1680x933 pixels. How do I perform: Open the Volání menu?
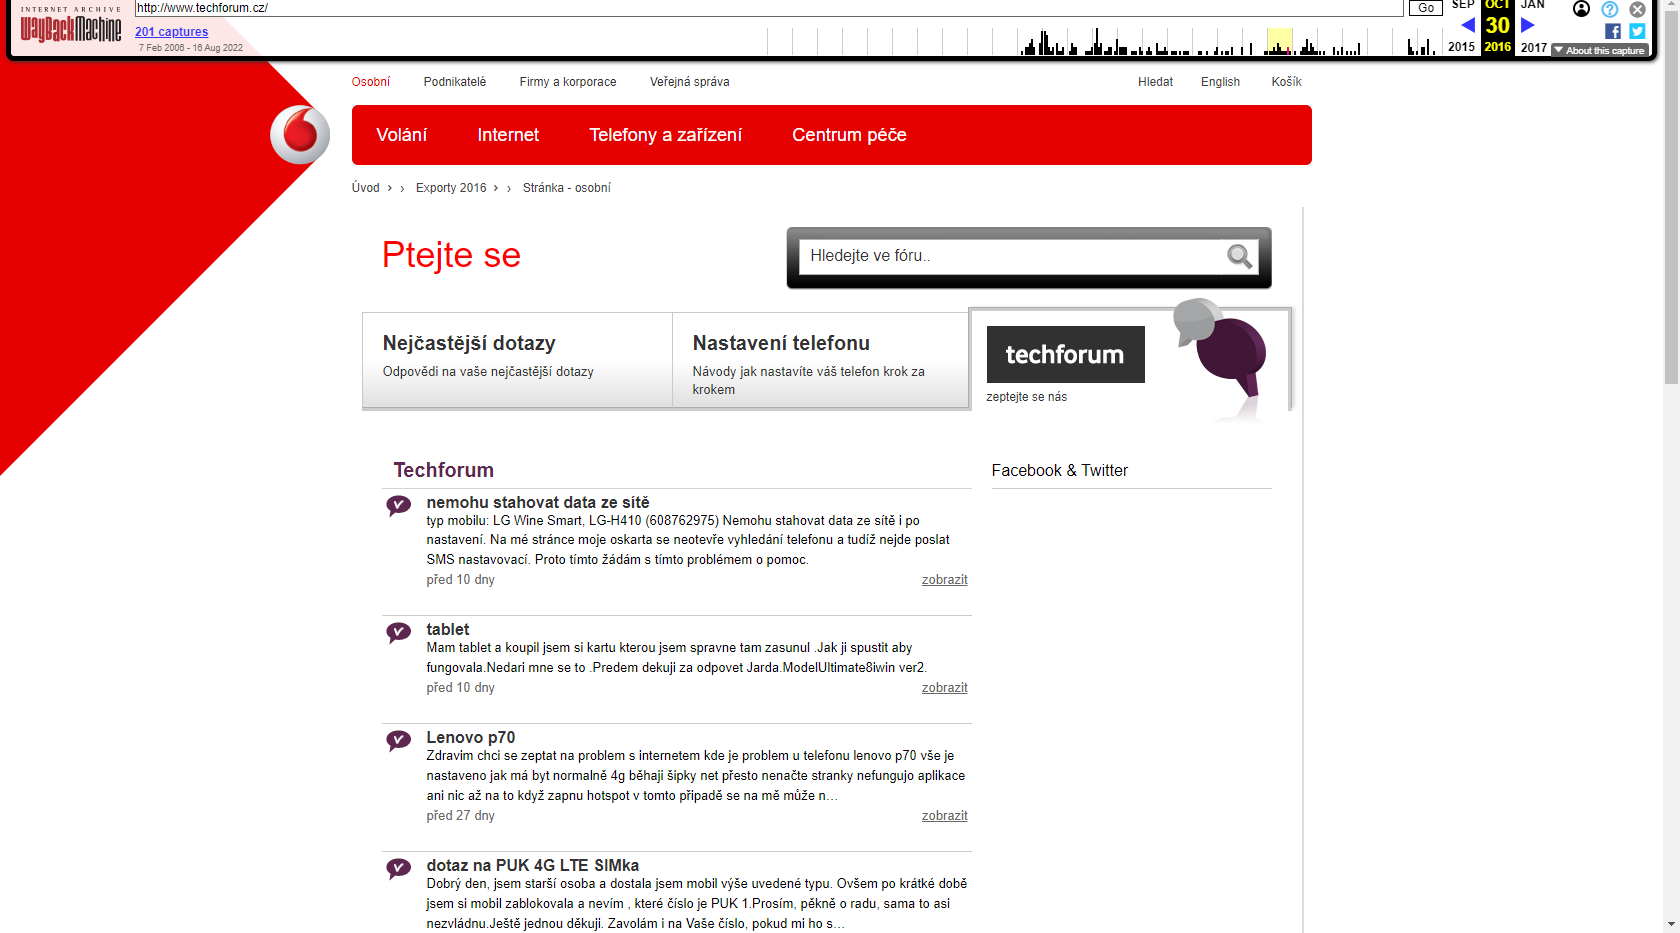pyautogui.click(x=401, y=135)
